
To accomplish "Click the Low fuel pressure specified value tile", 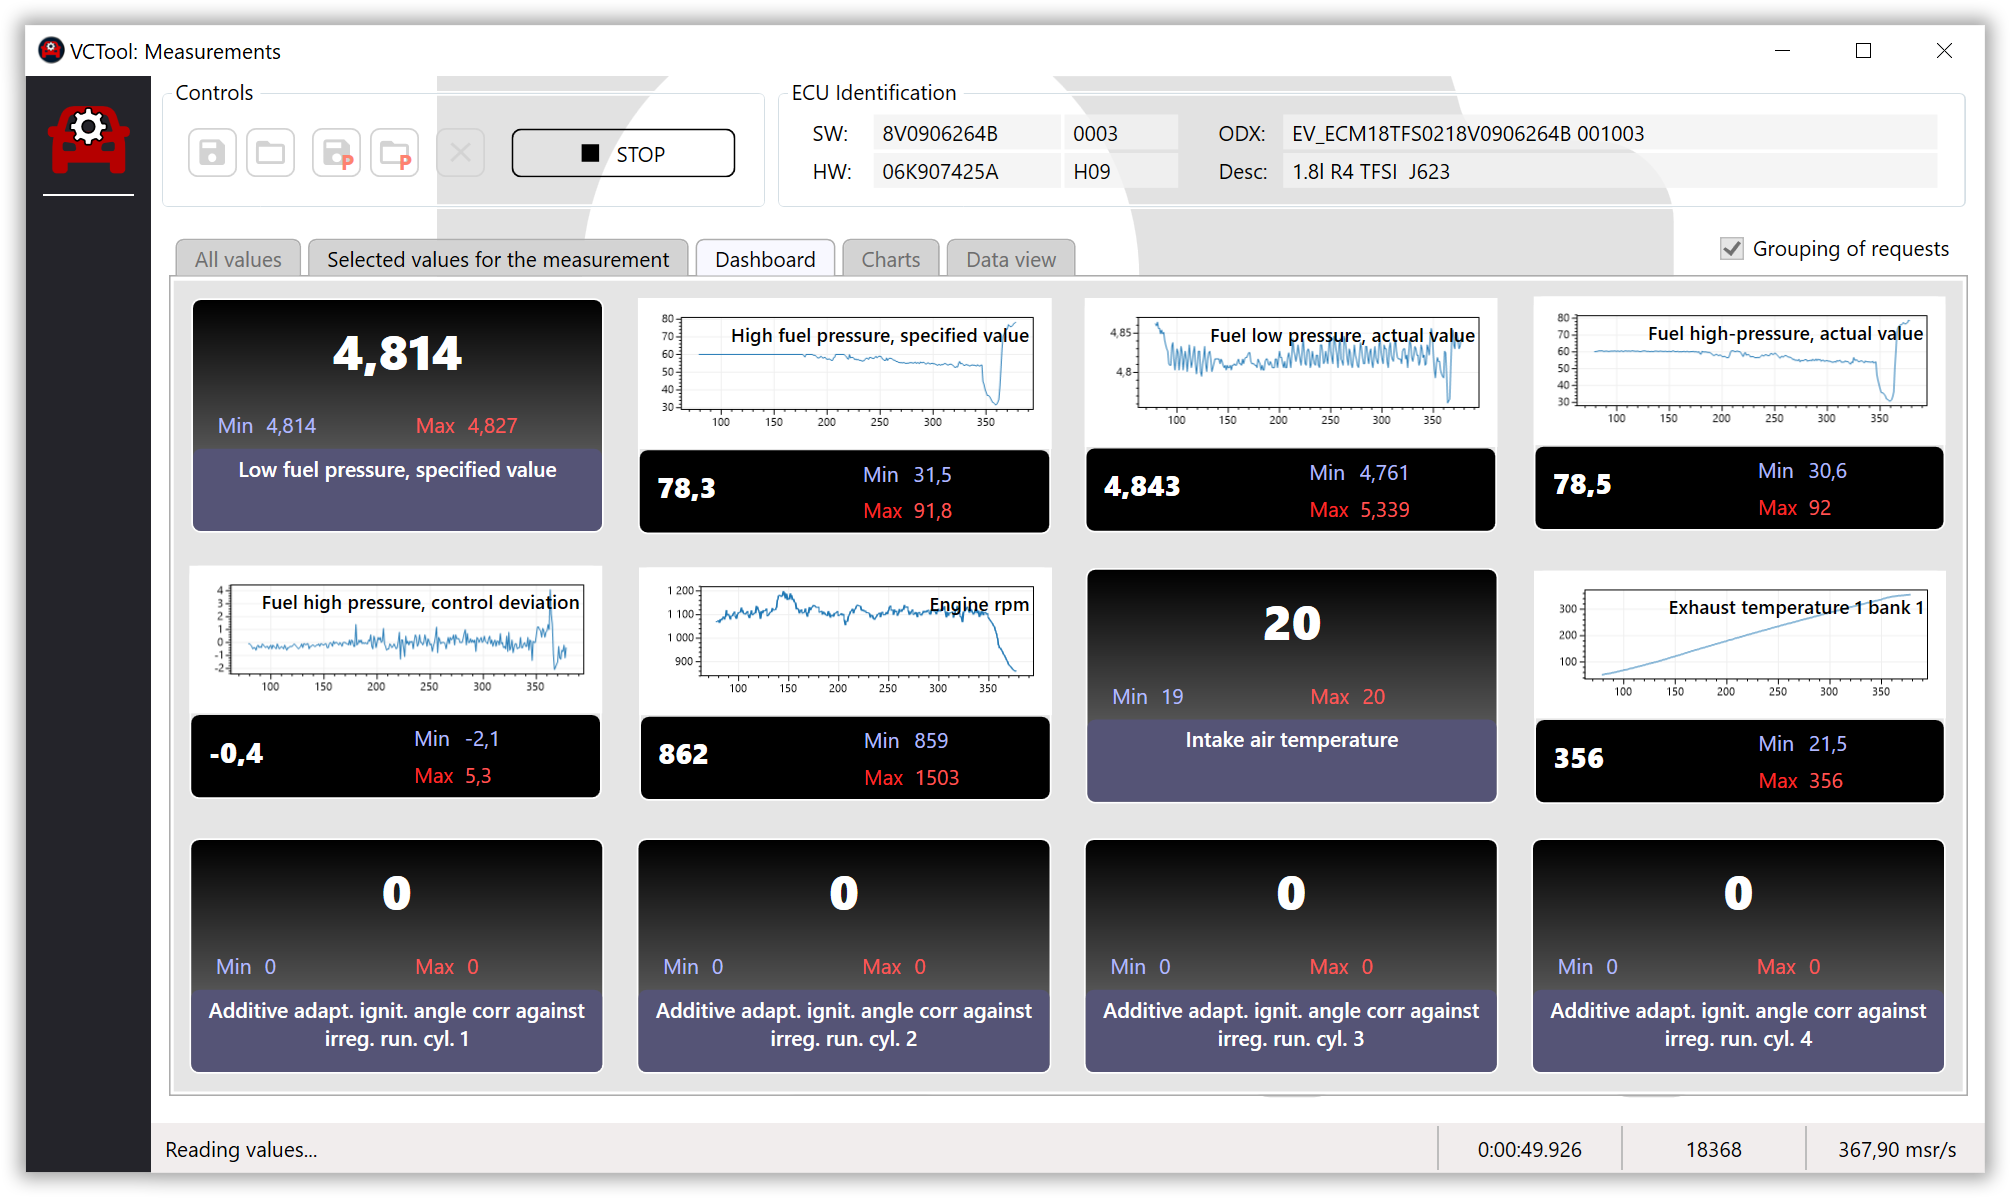I will (397, 415).
